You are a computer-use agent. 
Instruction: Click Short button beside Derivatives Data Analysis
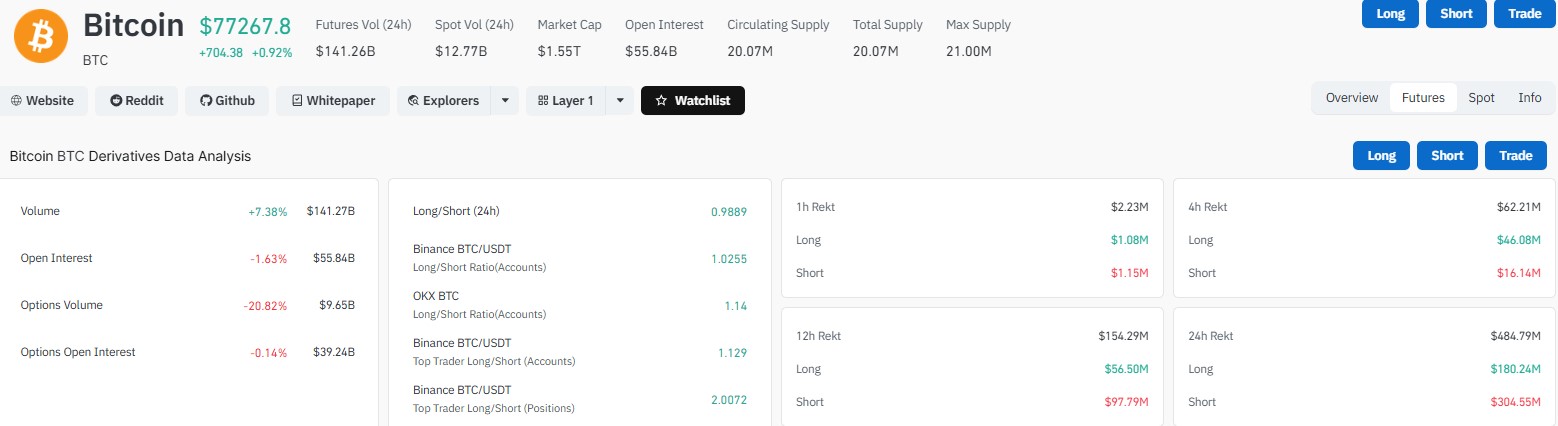click(1447, 156)
